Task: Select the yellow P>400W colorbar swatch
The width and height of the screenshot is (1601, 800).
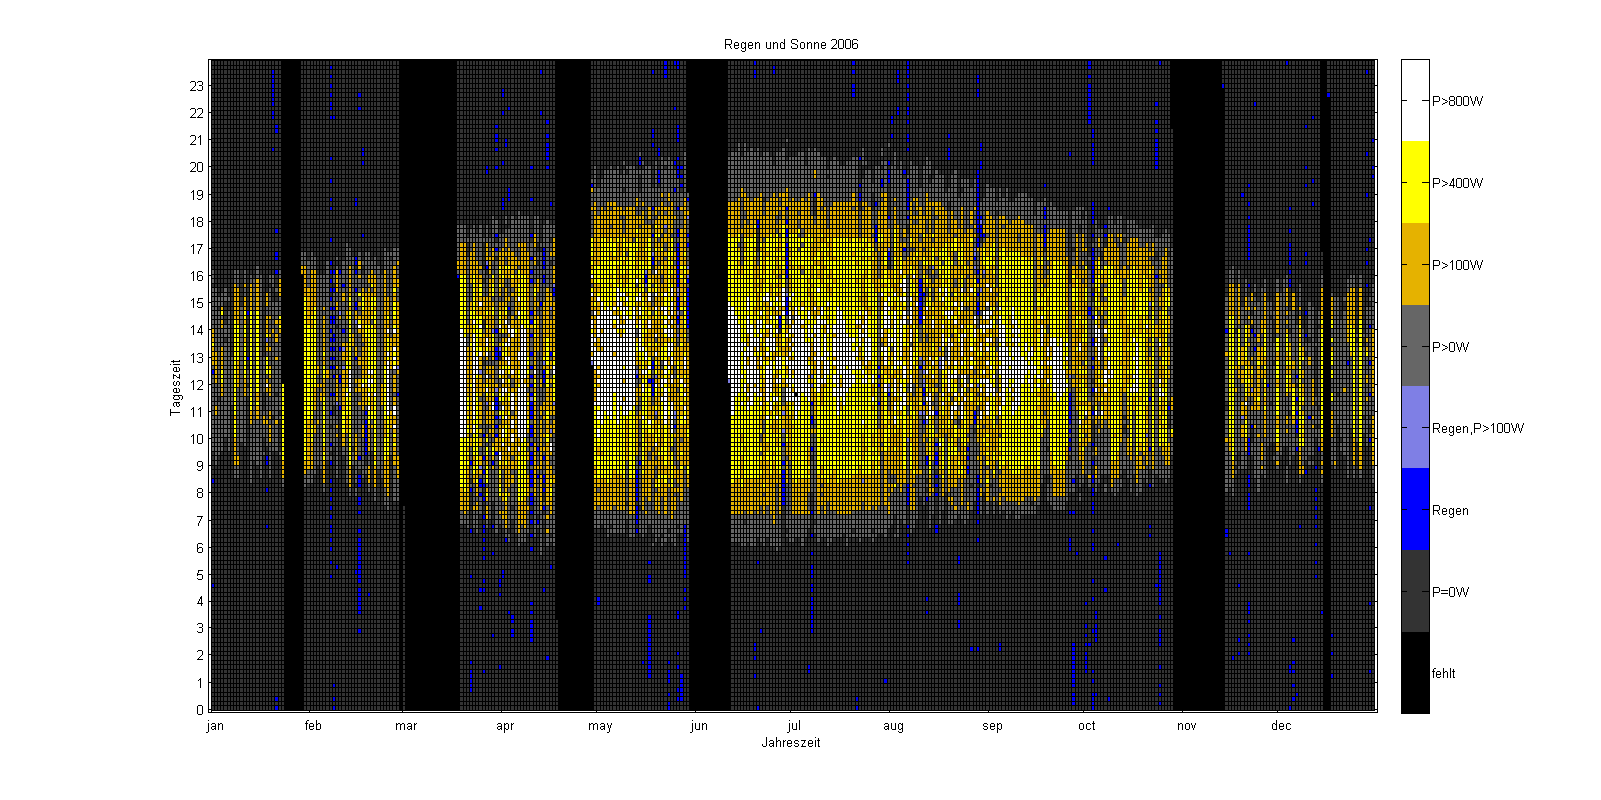Action: click(1415, 182)
